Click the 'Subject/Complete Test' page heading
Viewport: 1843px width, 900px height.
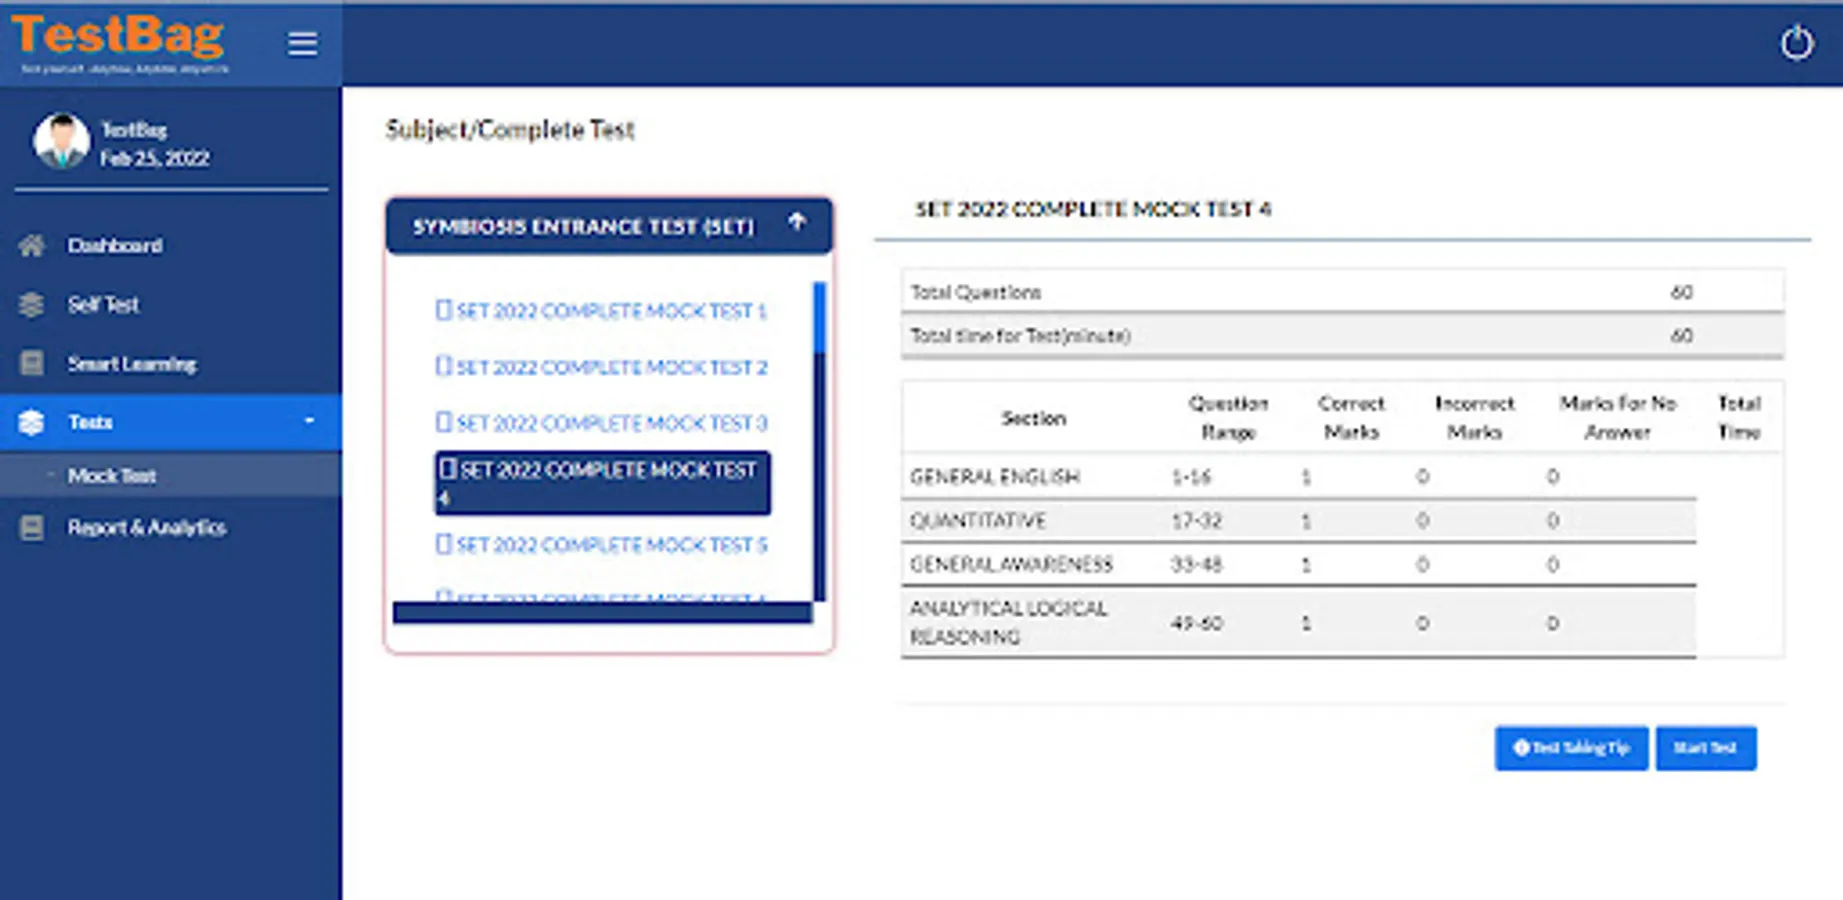(x=510, y=130)
